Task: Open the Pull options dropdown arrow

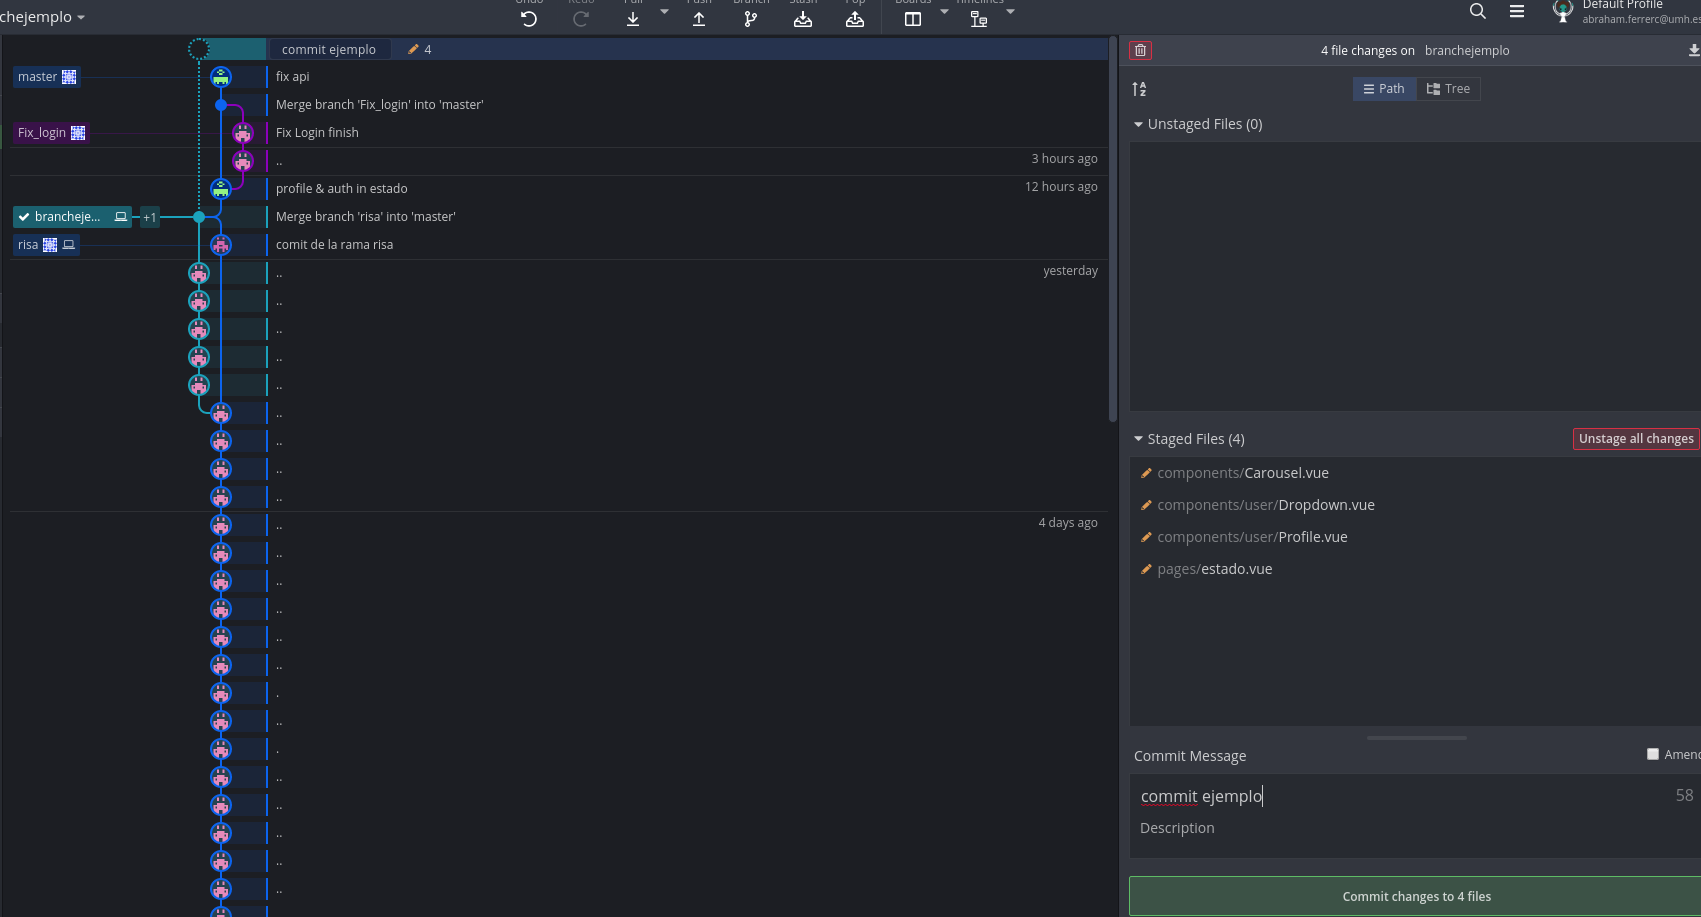Action: pos(665,12)
